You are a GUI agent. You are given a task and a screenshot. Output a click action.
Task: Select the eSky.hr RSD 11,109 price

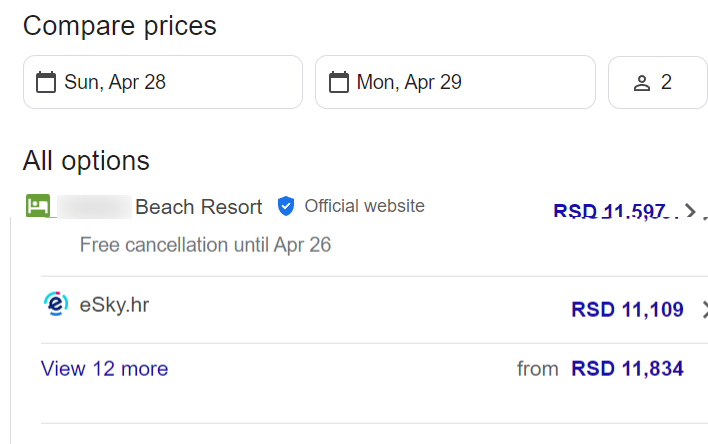627,310
